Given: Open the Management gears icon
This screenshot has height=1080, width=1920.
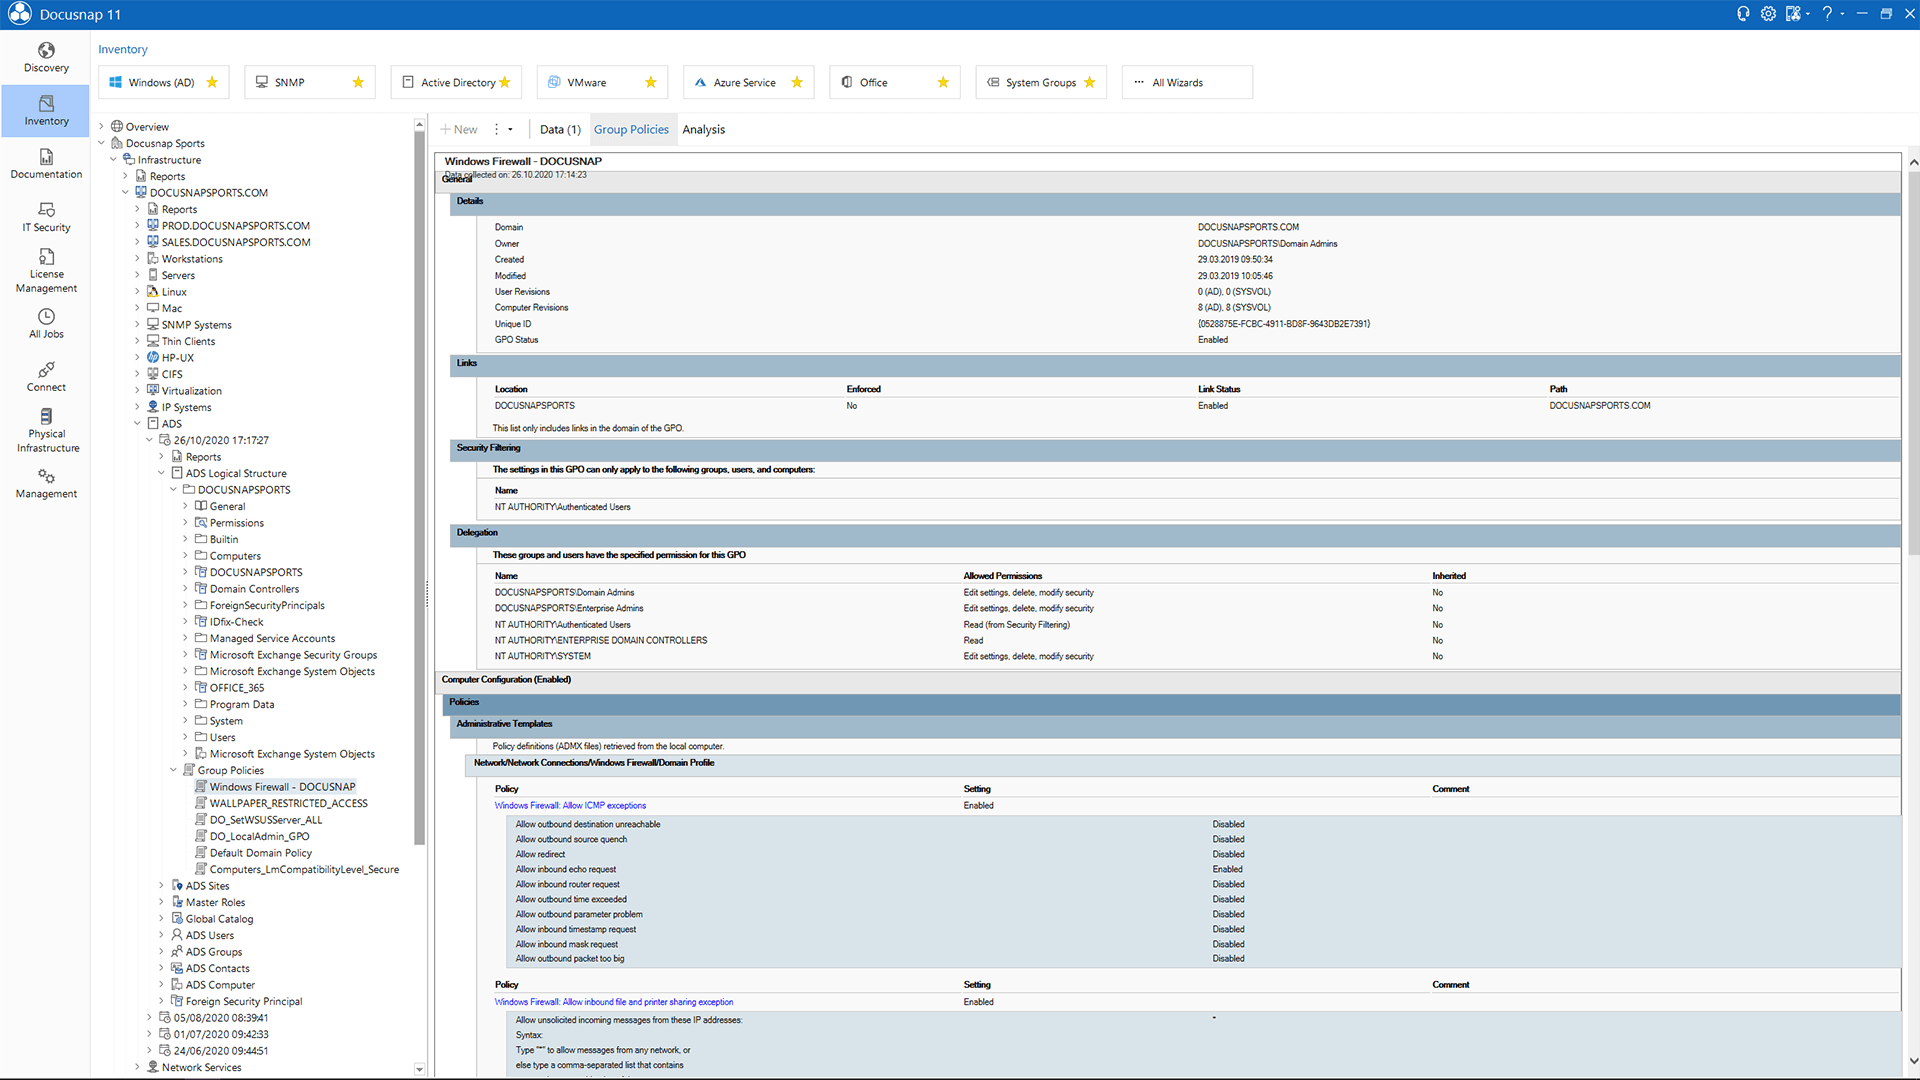Looking at the screenshot, I should [46, 477].
